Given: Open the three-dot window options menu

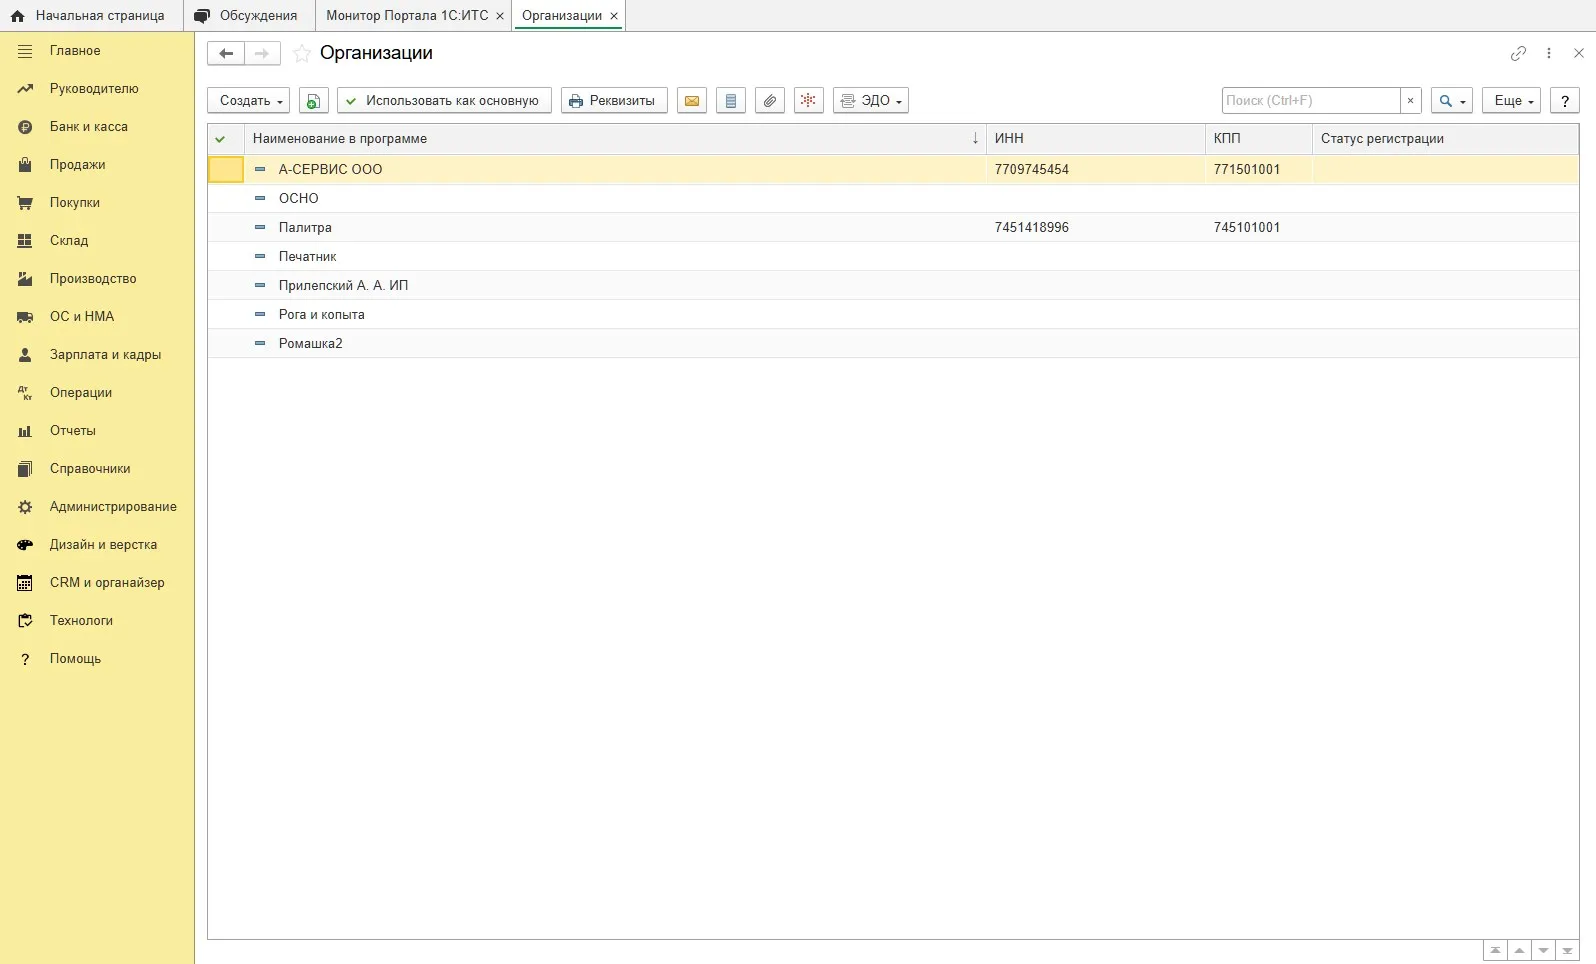Looking at the screenshot, I should (x=1549, y=54).
